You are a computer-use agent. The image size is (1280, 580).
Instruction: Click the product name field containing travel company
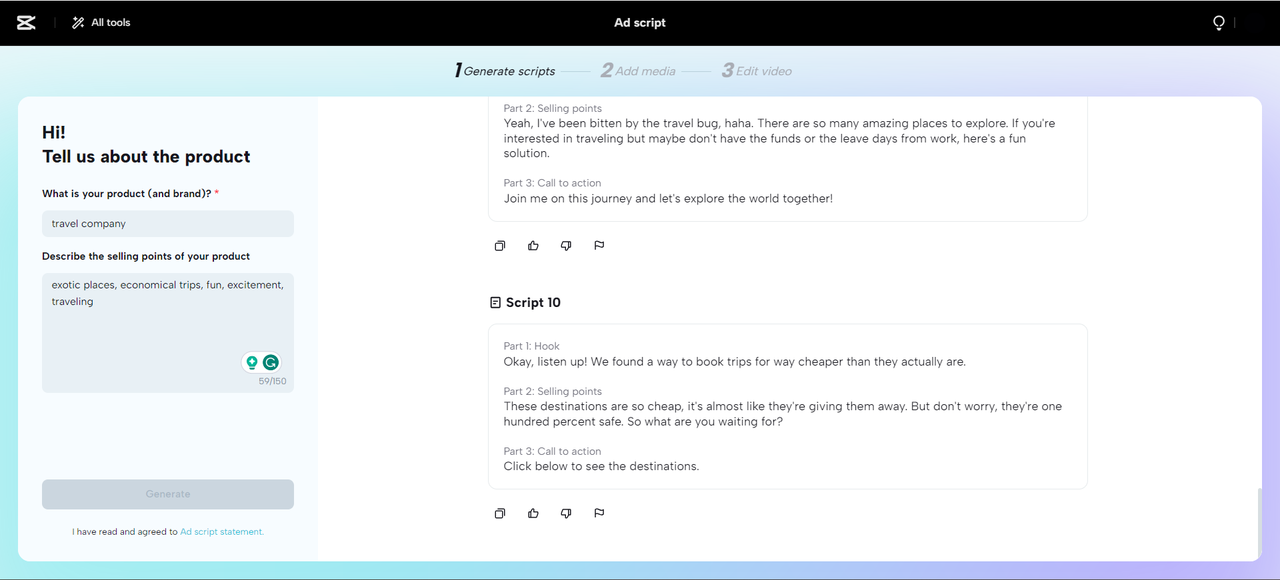point(168,224)
